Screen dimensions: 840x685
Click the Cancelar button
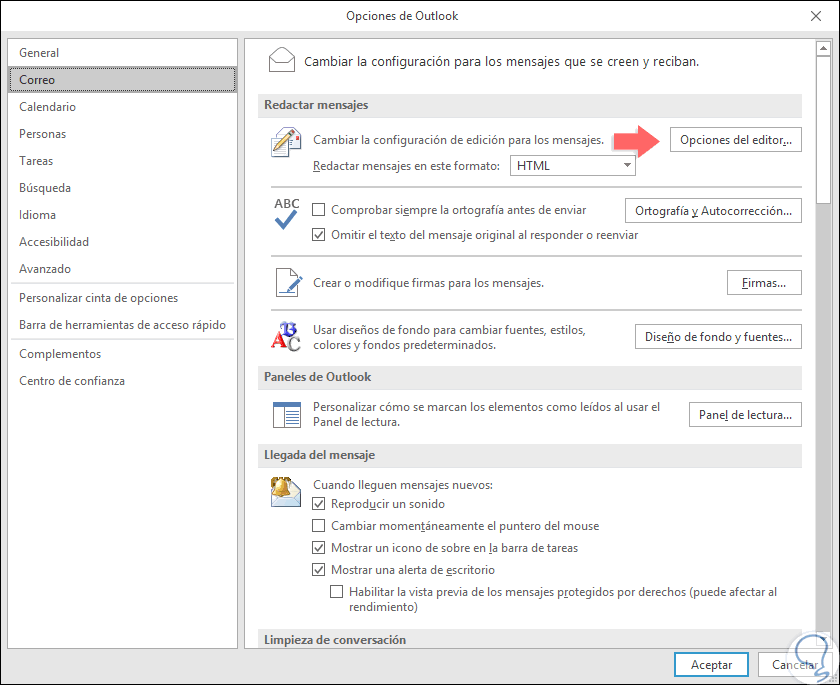coord(794,665)
